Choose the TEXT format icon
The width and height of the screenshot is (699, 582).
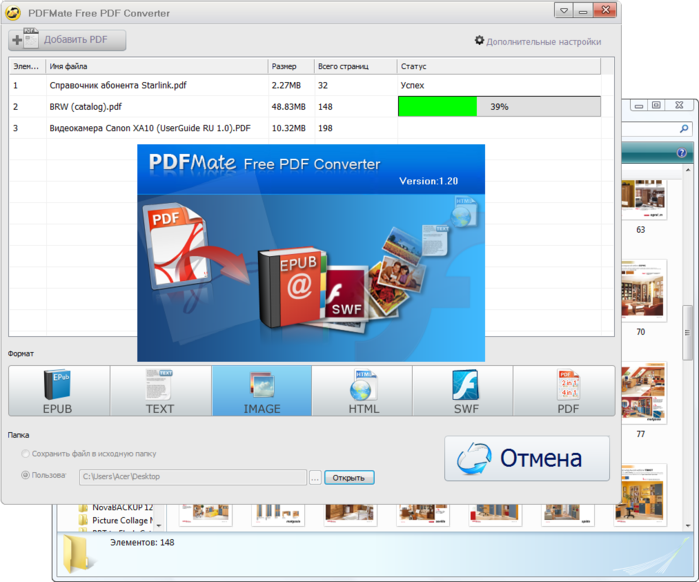(160, 390)
